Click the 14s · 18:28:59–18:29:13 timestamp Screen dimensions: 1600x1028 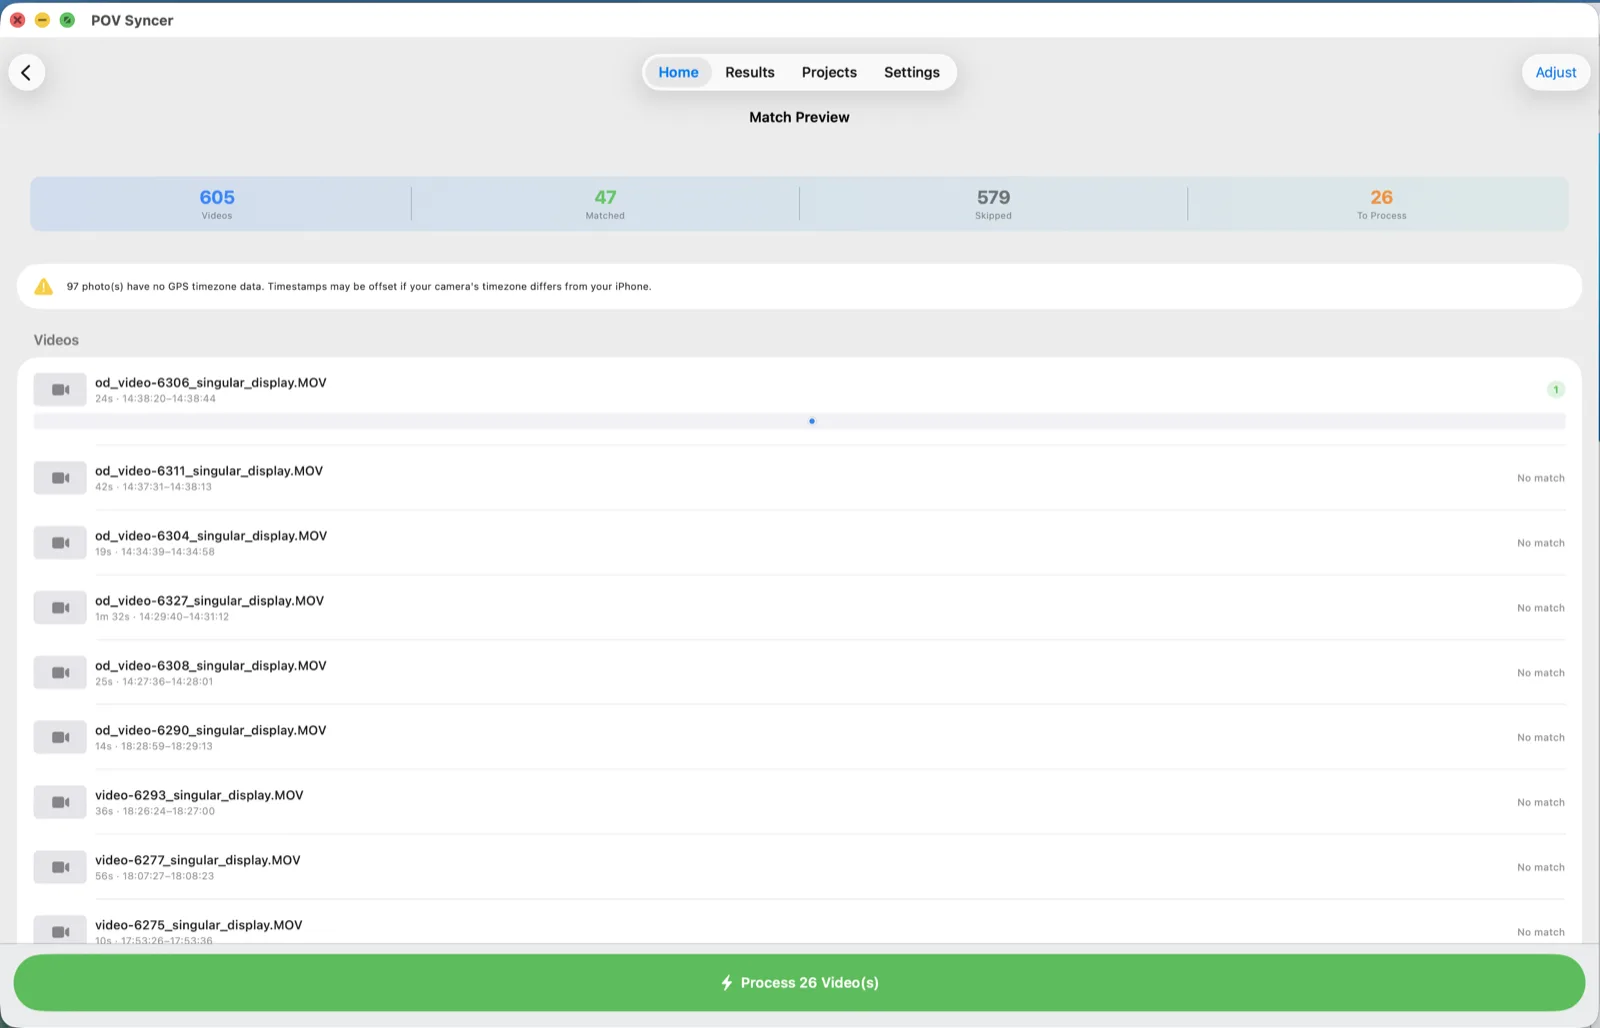154,747
